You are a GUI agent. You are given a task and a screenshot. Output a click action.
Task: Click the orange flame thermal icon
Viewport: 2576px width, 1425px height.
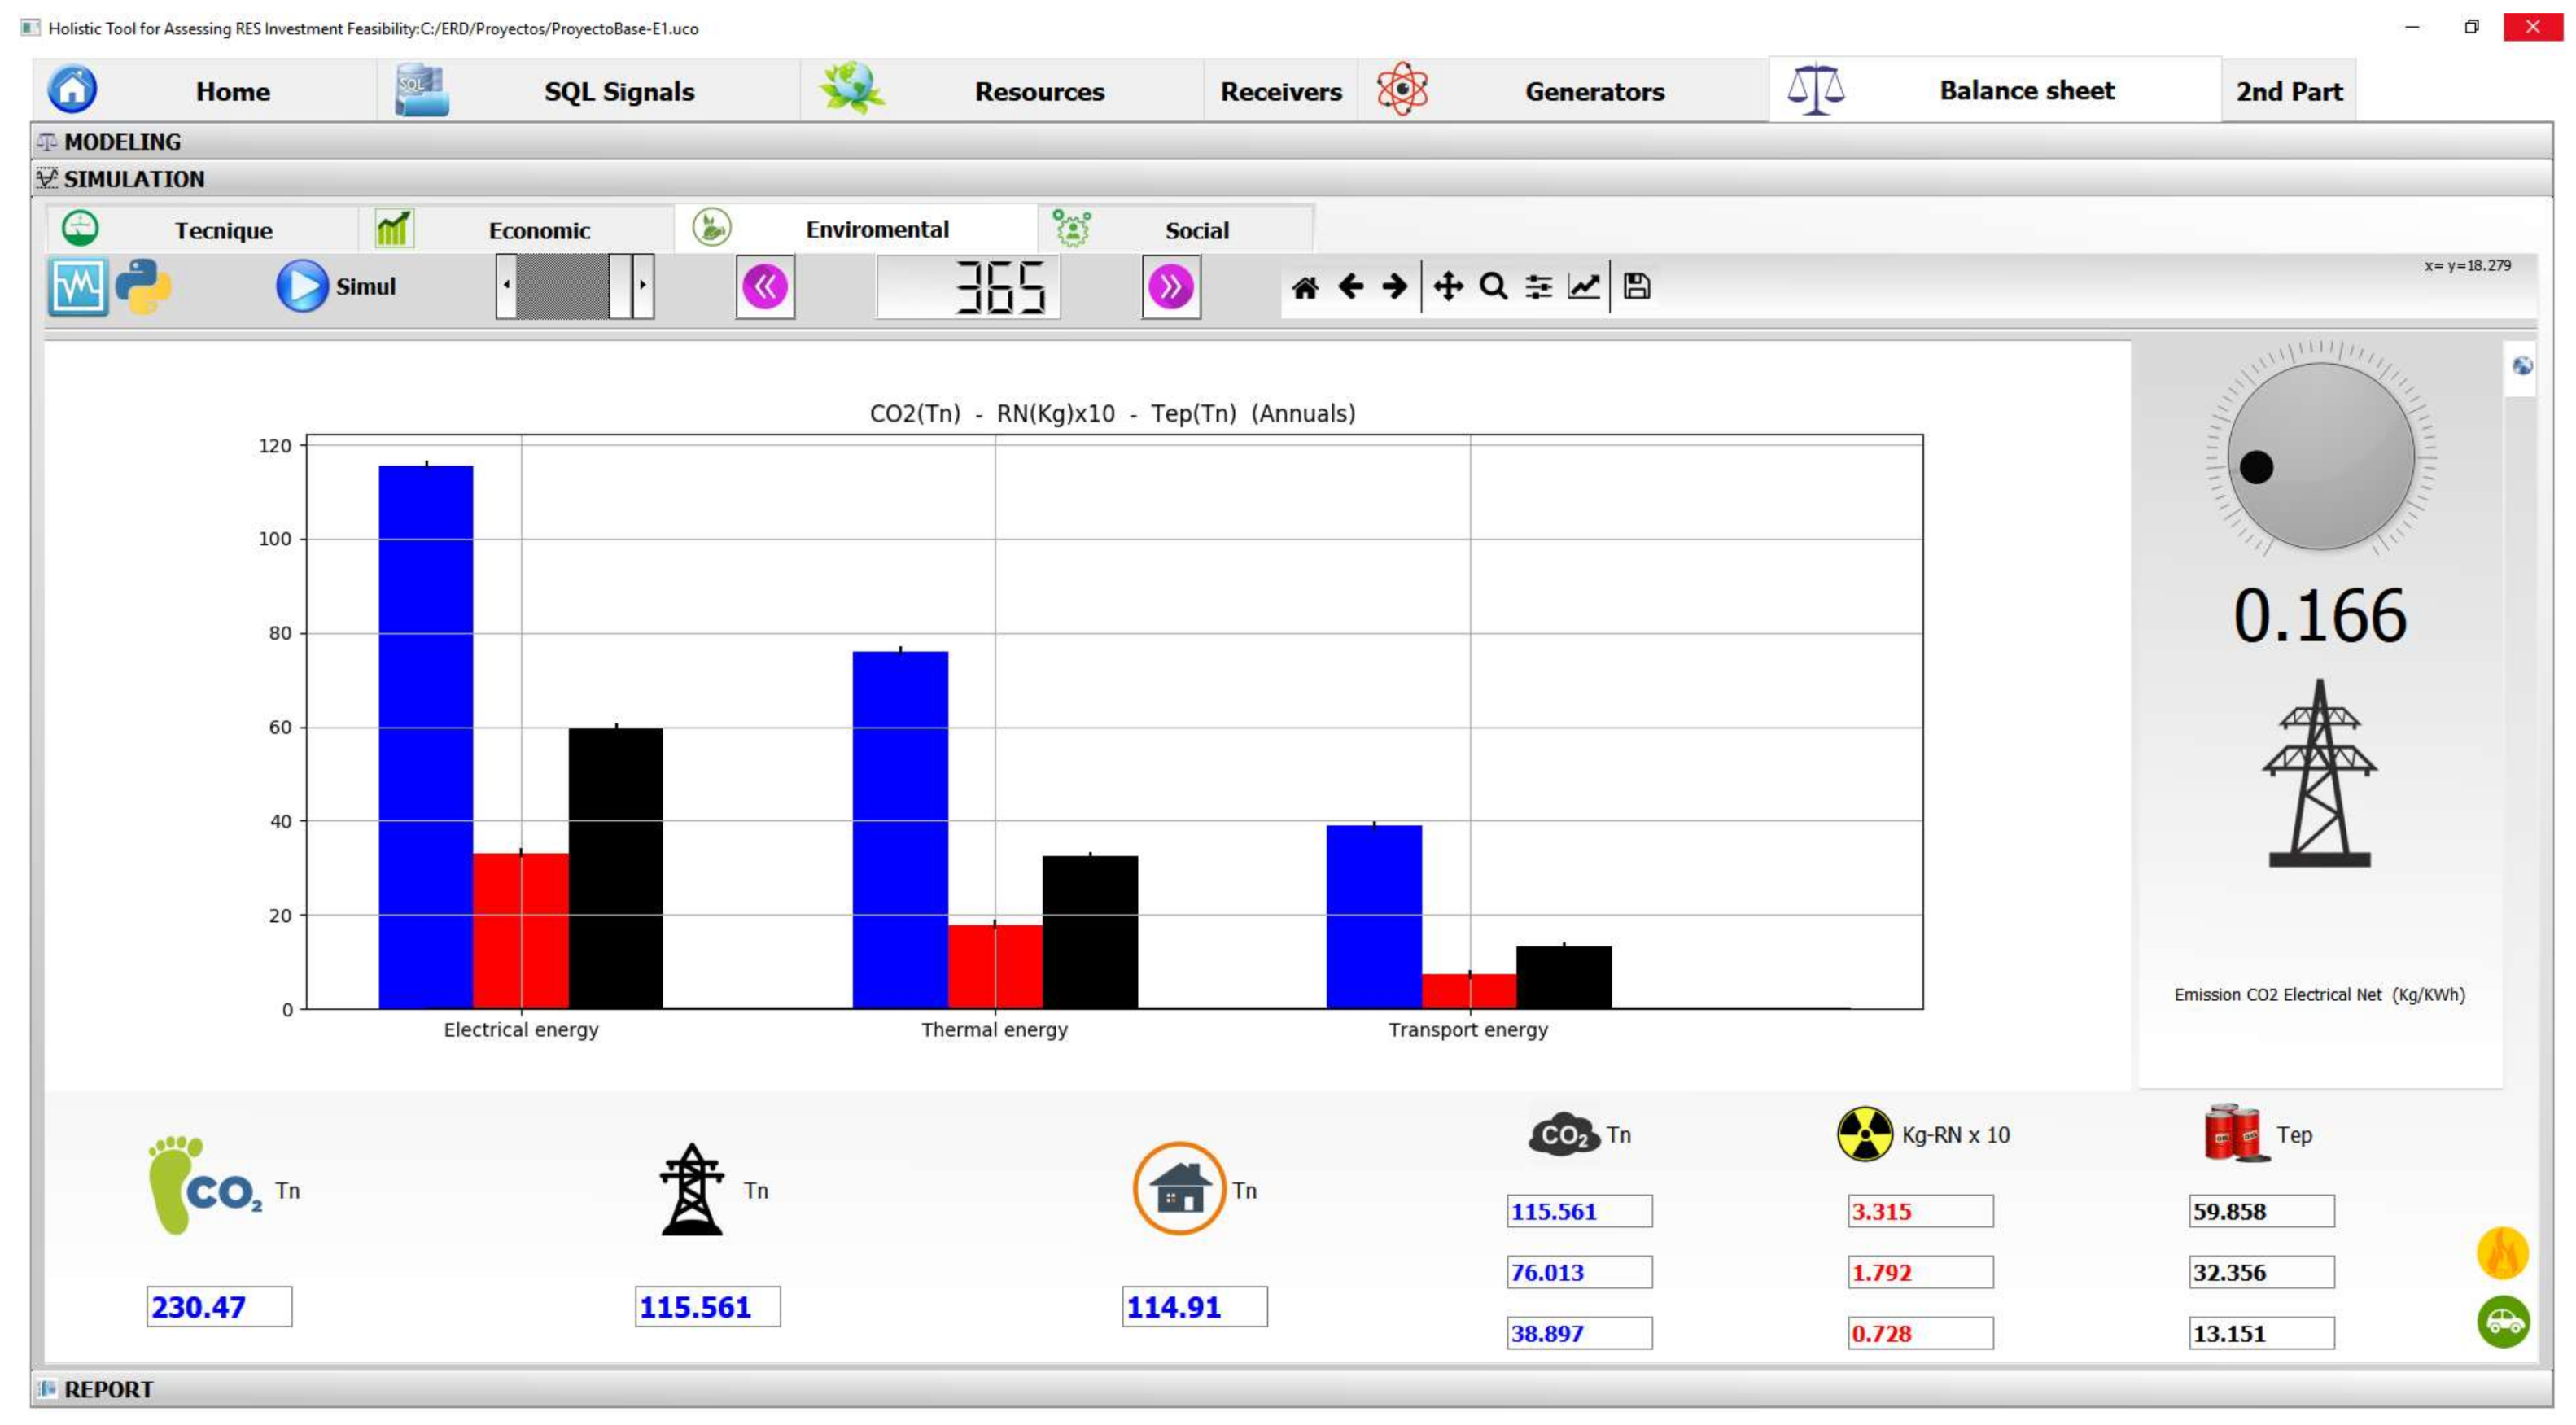pyautogui.click(x=2502, y=1253)
